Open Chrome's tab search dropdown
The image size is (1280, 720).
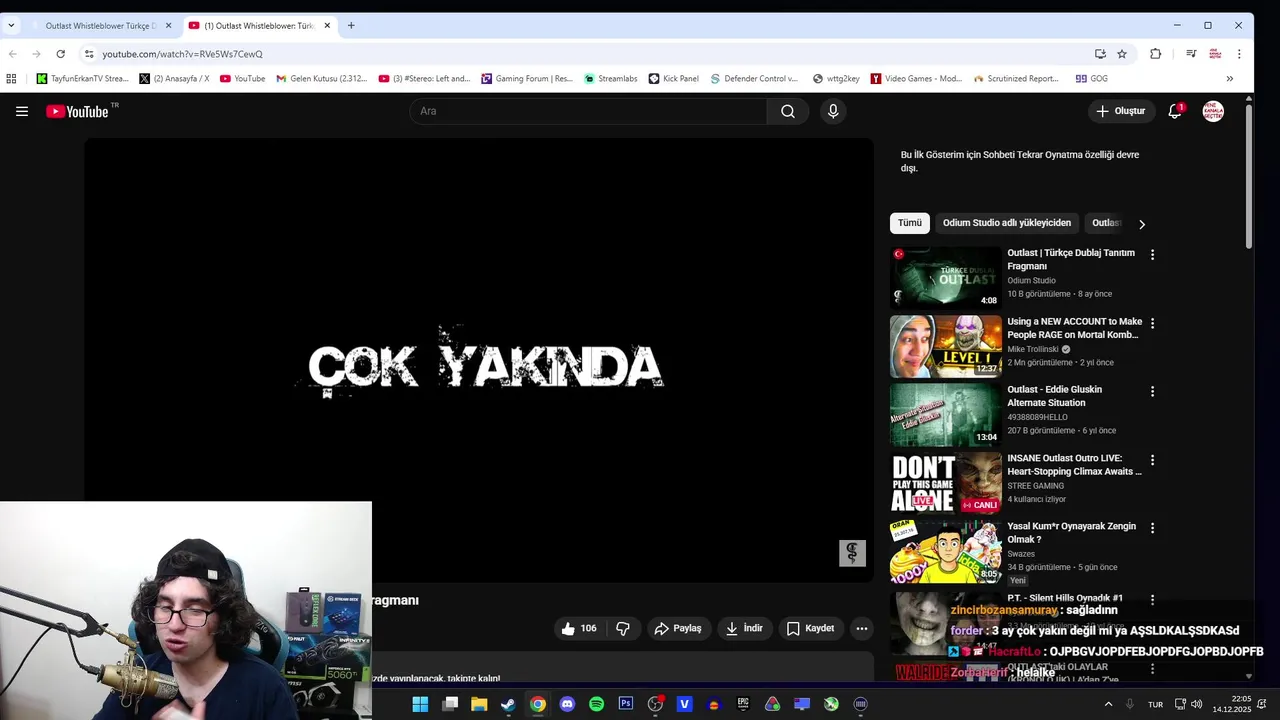(x=11, y=25)
